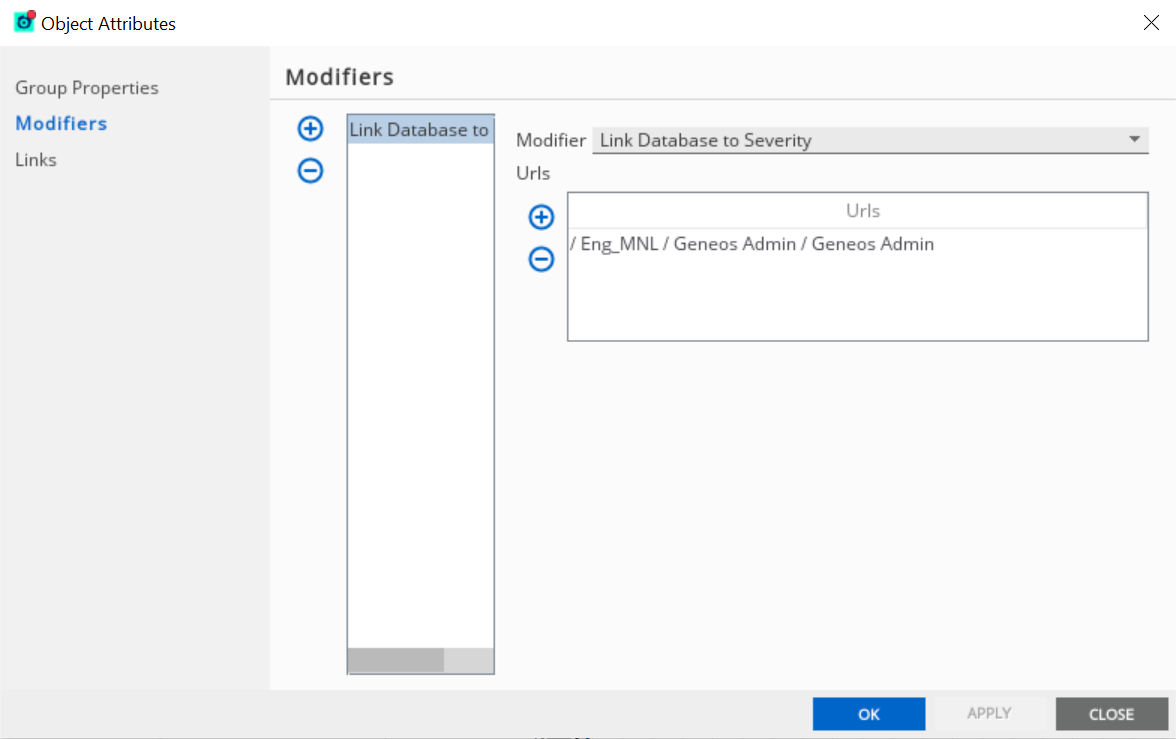Screen dimensions: 1176x739
Task: Select the Eng_MNL Geneos Admin URL row
Action: coord(752,244)
